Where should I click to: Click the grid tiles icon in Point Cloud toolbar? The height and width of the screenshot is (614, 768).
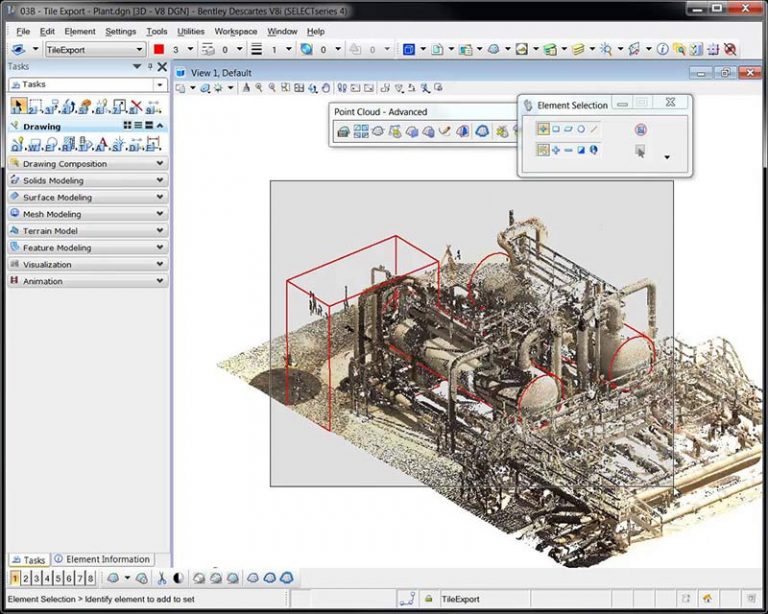(361, 131)
